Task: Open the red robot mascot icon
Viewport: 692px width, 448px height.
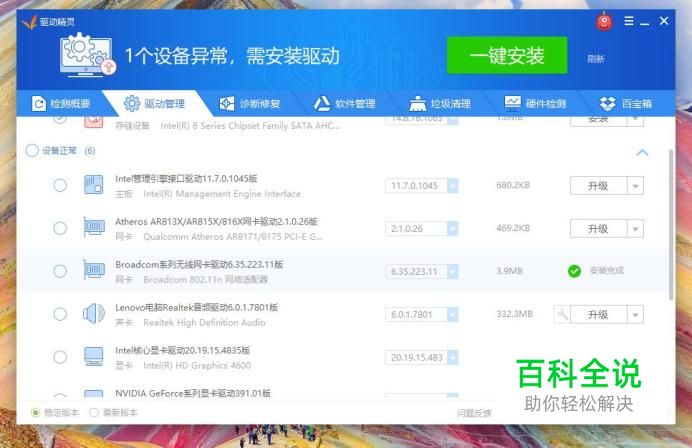Action: pos(604,21)
